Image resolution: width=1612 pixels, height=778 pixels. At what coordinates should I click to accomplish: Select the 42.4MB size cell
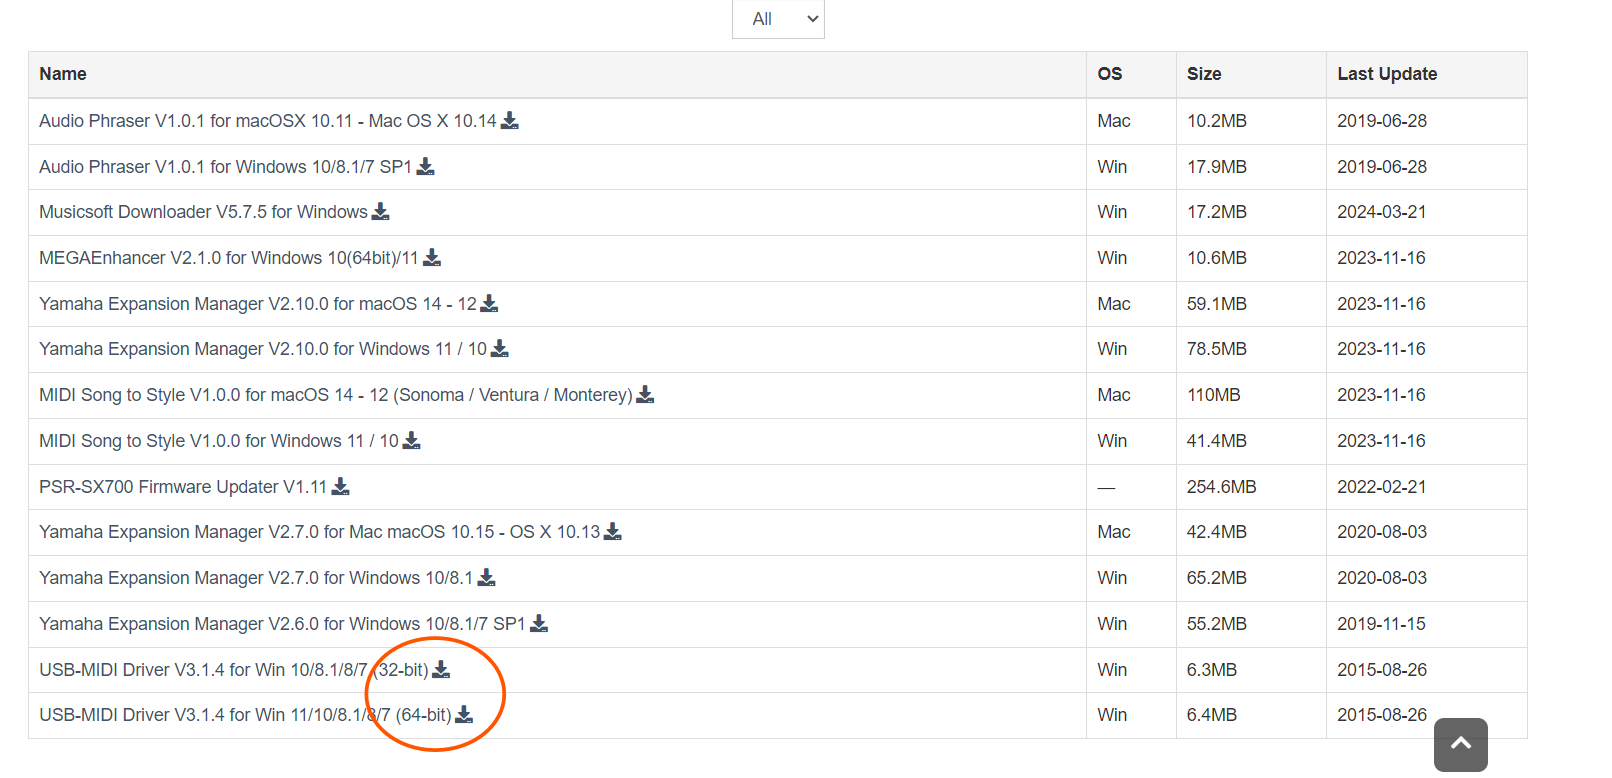coord(1251,532)
